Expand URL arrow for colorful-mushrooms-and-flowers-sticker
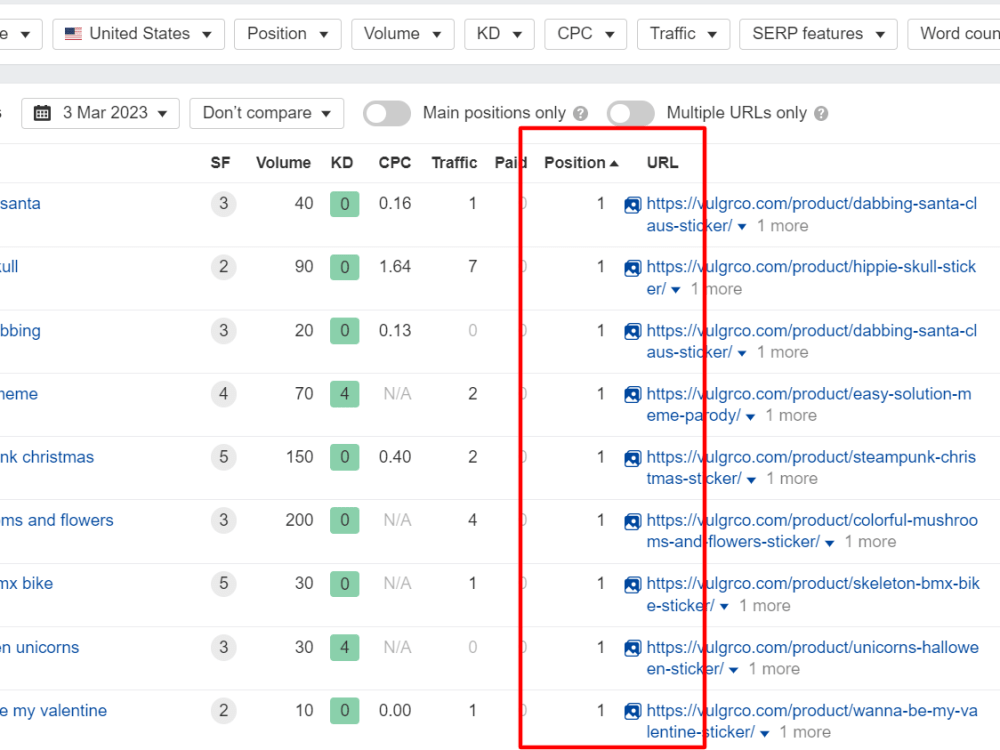The image size is (1000, 750). click(829, 543)
